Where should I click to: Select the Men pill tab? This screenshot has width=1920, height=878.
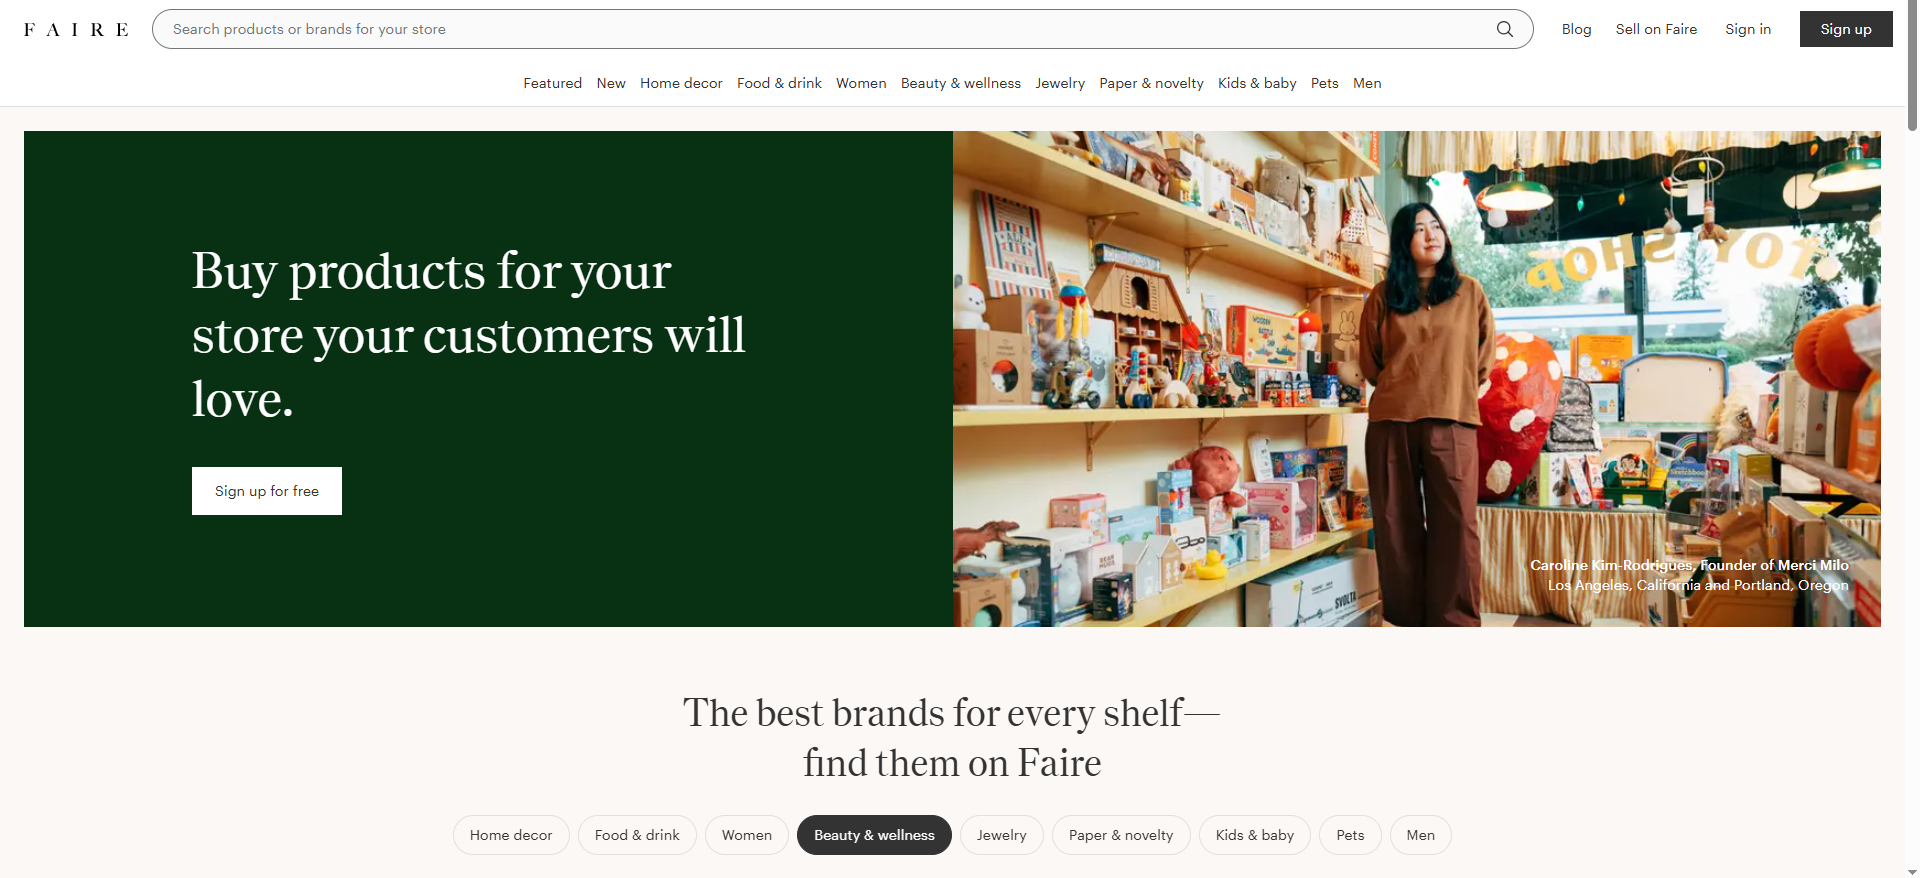1420,835
